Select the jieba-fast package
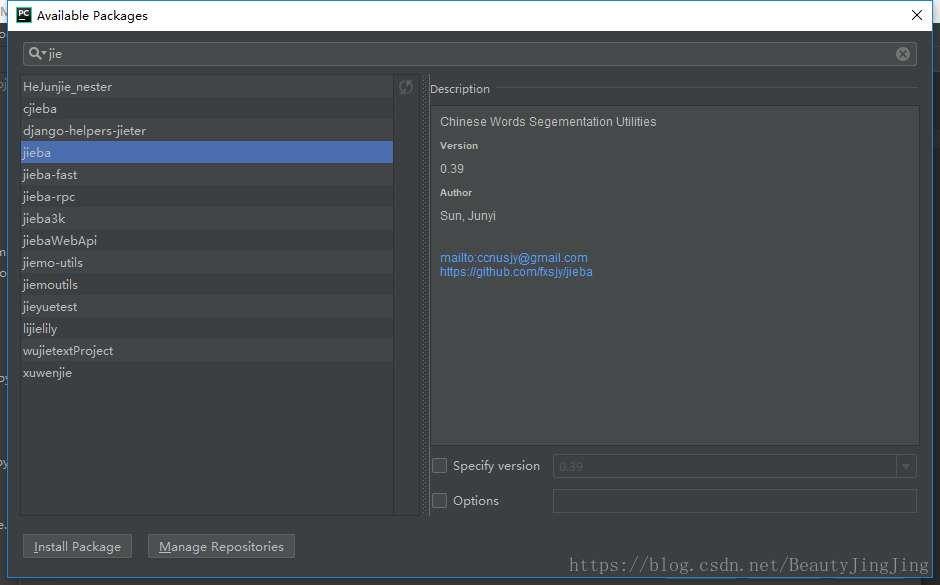This screenshot has height=585, width=940. tap(207, 174)
